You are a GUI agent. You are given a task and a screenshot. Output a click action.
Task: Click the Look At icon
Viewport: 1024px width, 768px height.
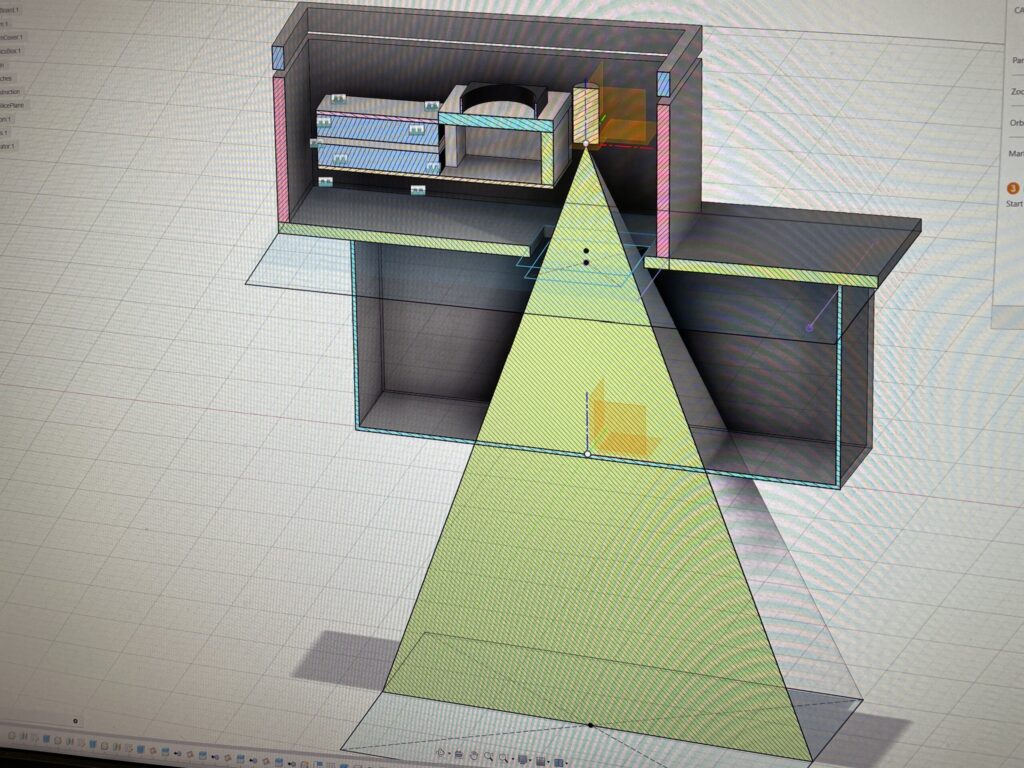[458, 753]
